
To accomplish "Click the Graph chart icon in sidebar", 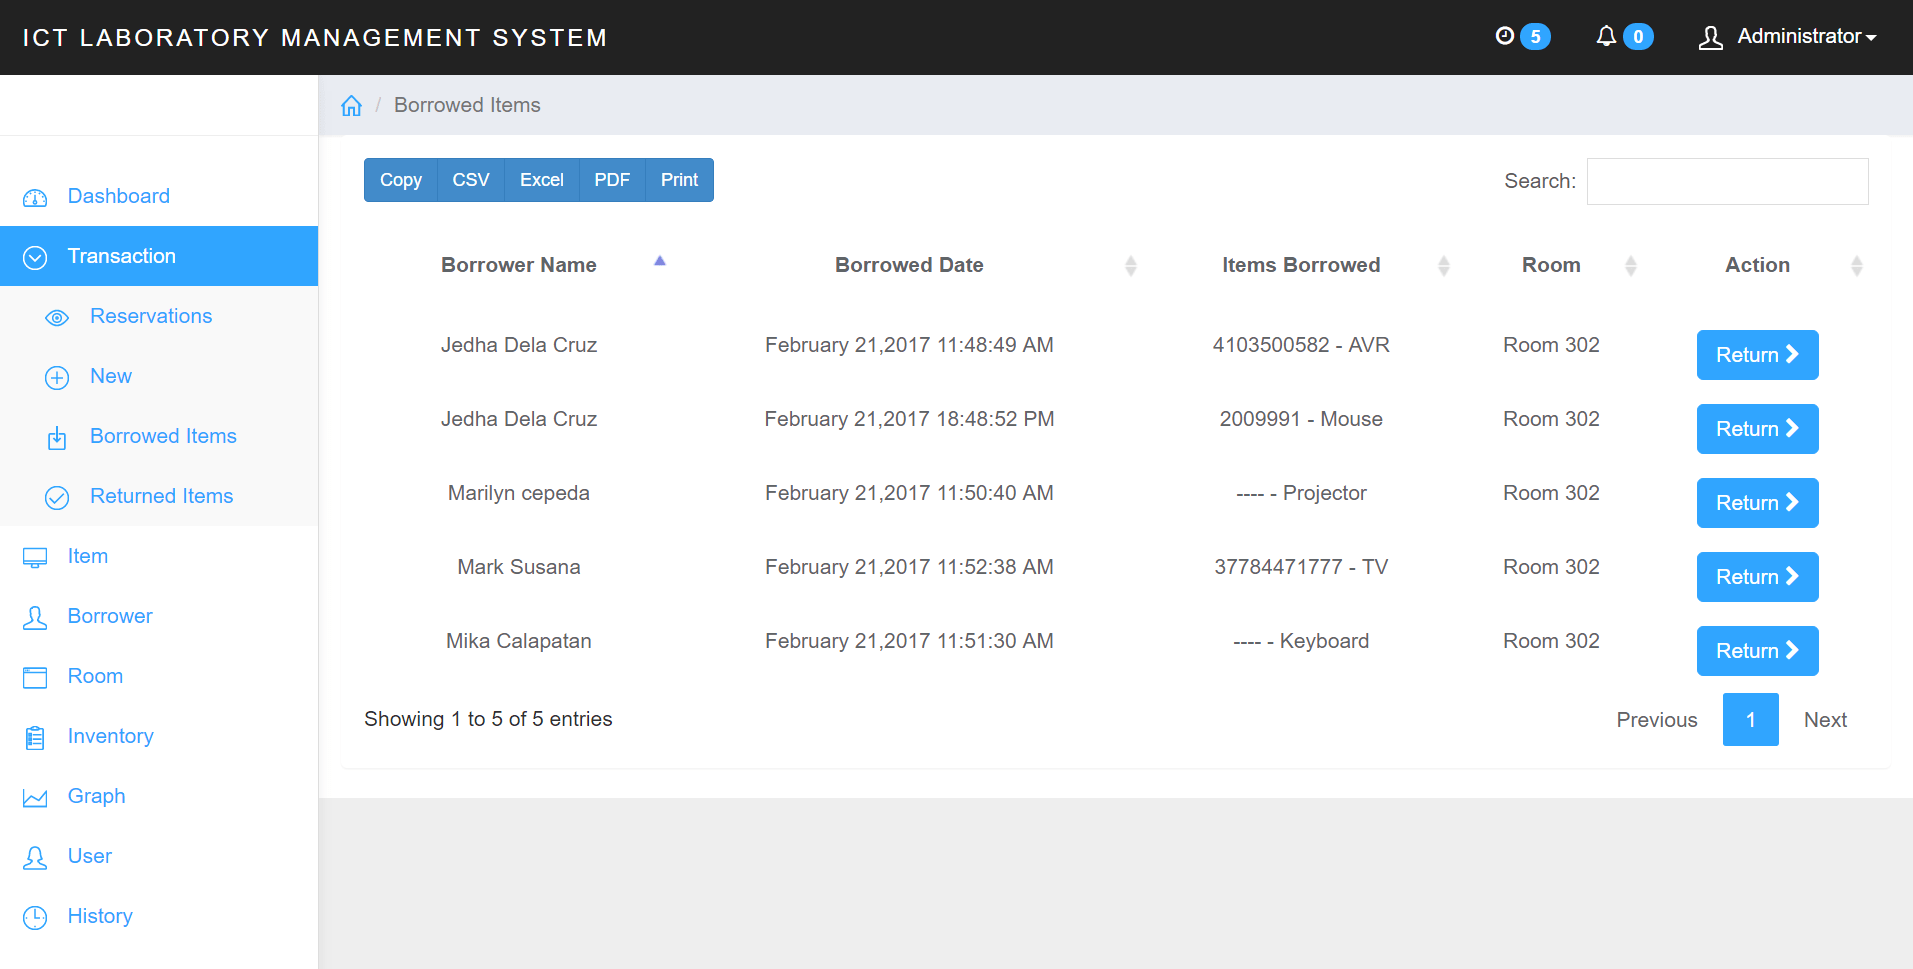I will pos(35,797).
